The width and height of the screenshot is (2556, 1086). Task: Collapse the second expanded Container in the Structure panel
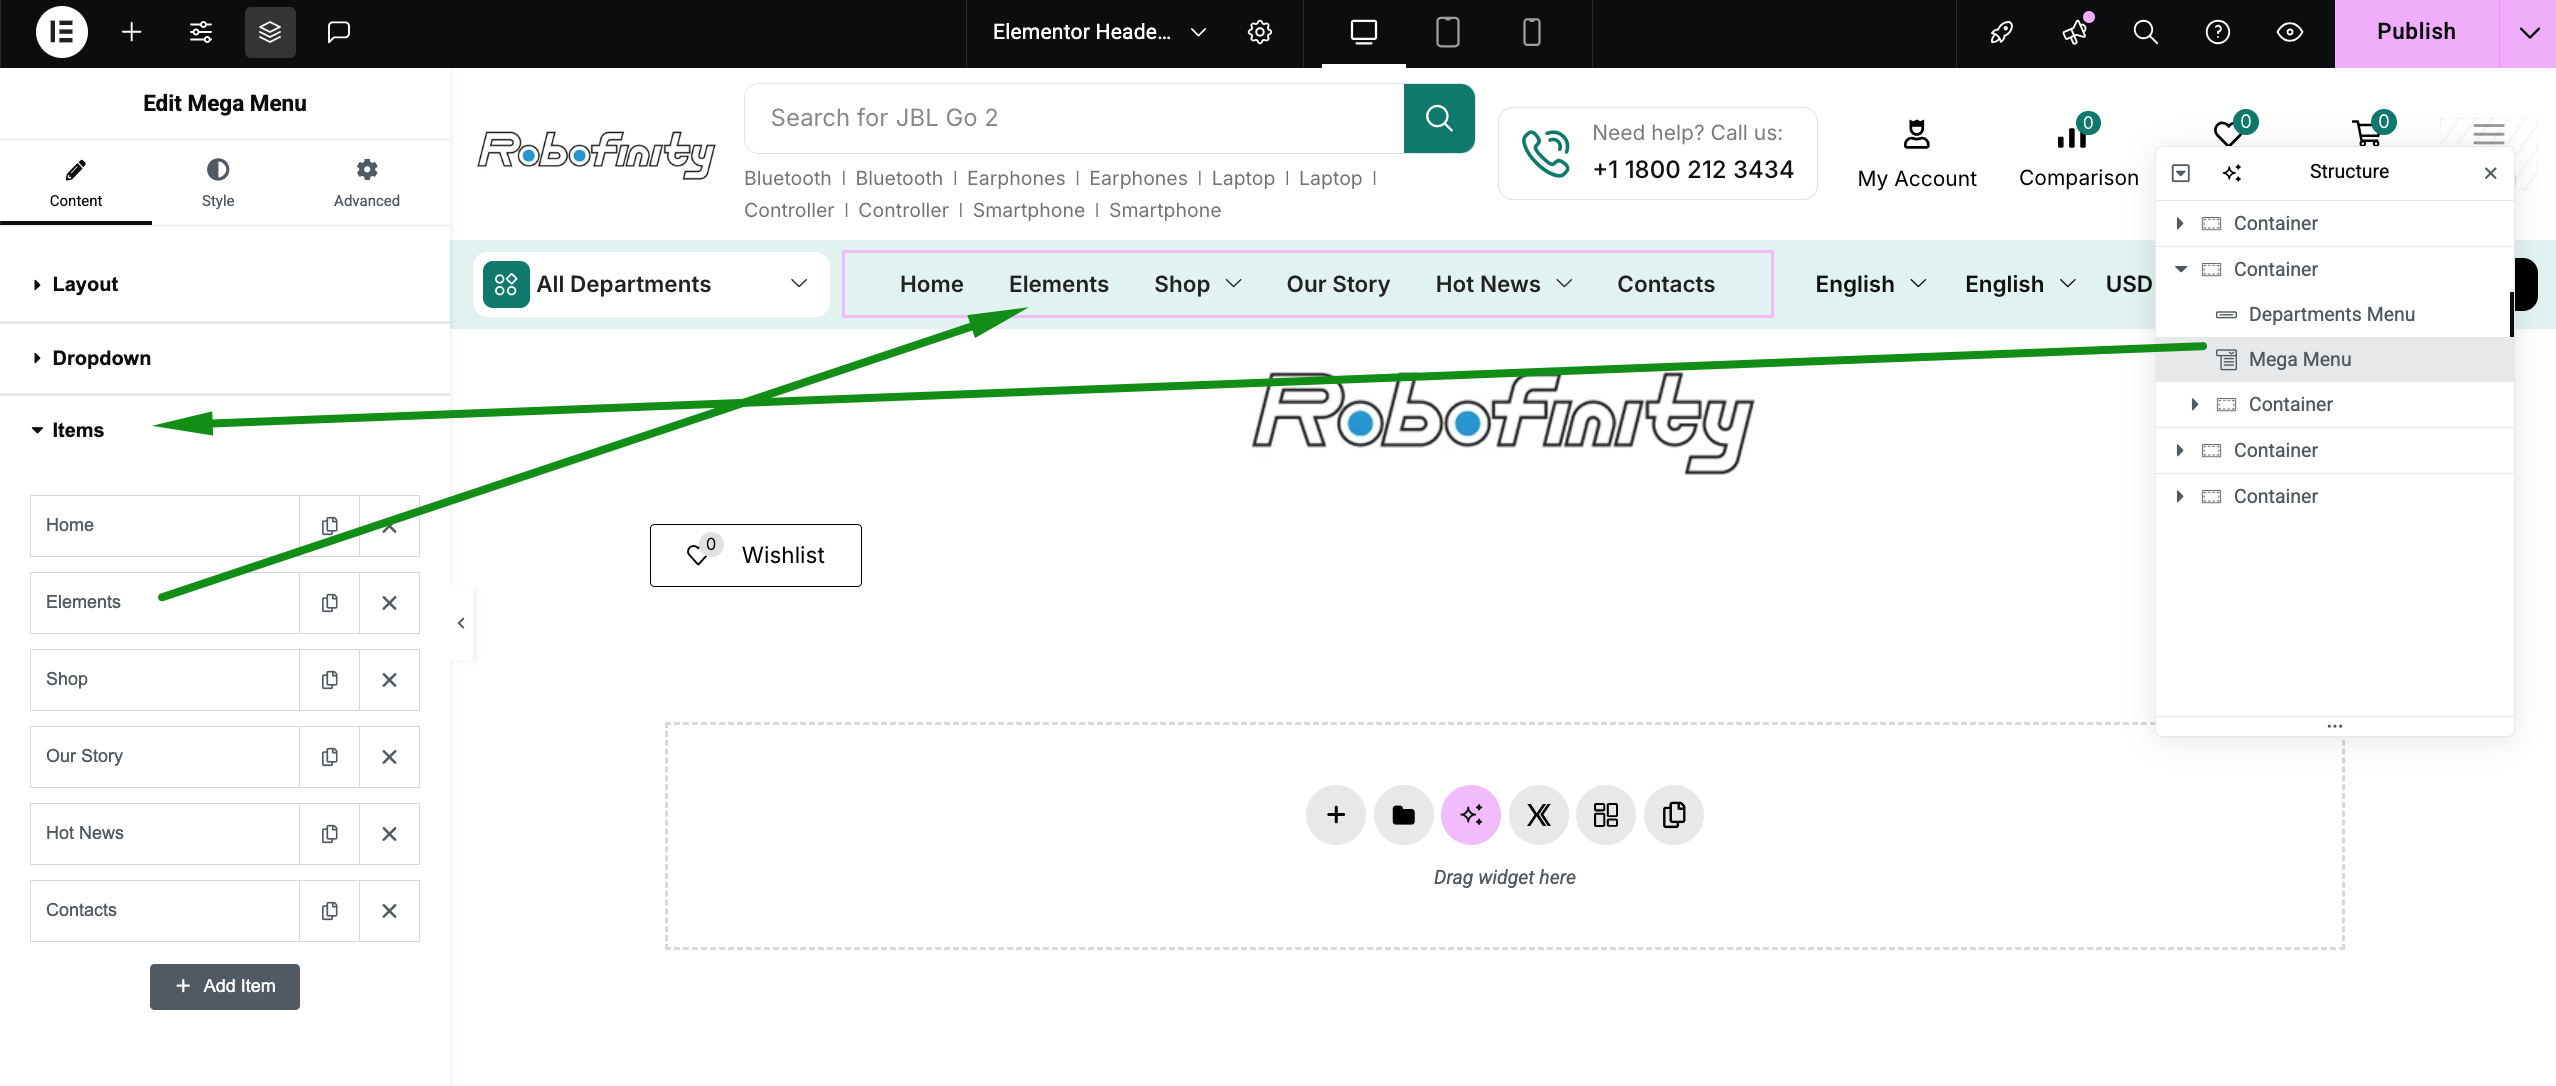click(x=2181, y=269)
